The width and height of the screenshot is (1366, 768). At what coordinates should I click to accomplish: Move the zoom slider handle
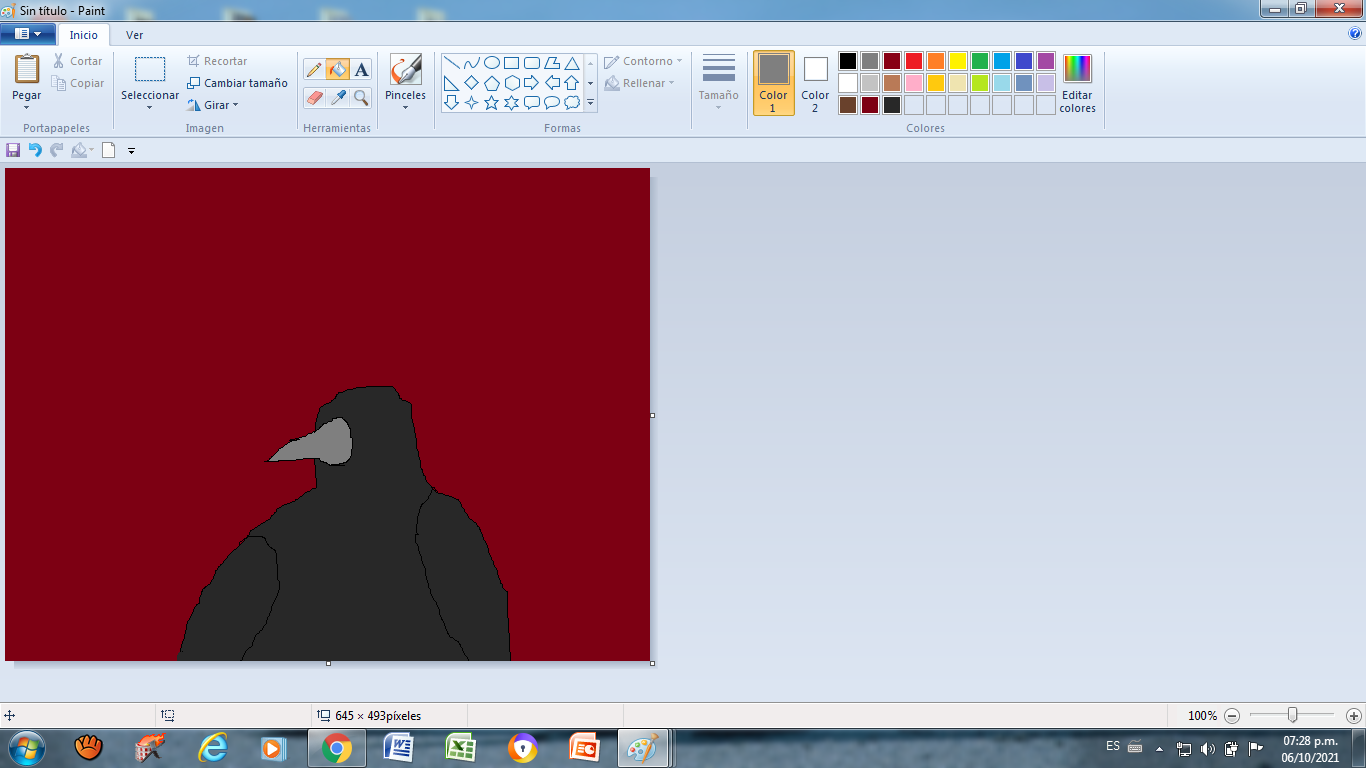click(1293, 715)
